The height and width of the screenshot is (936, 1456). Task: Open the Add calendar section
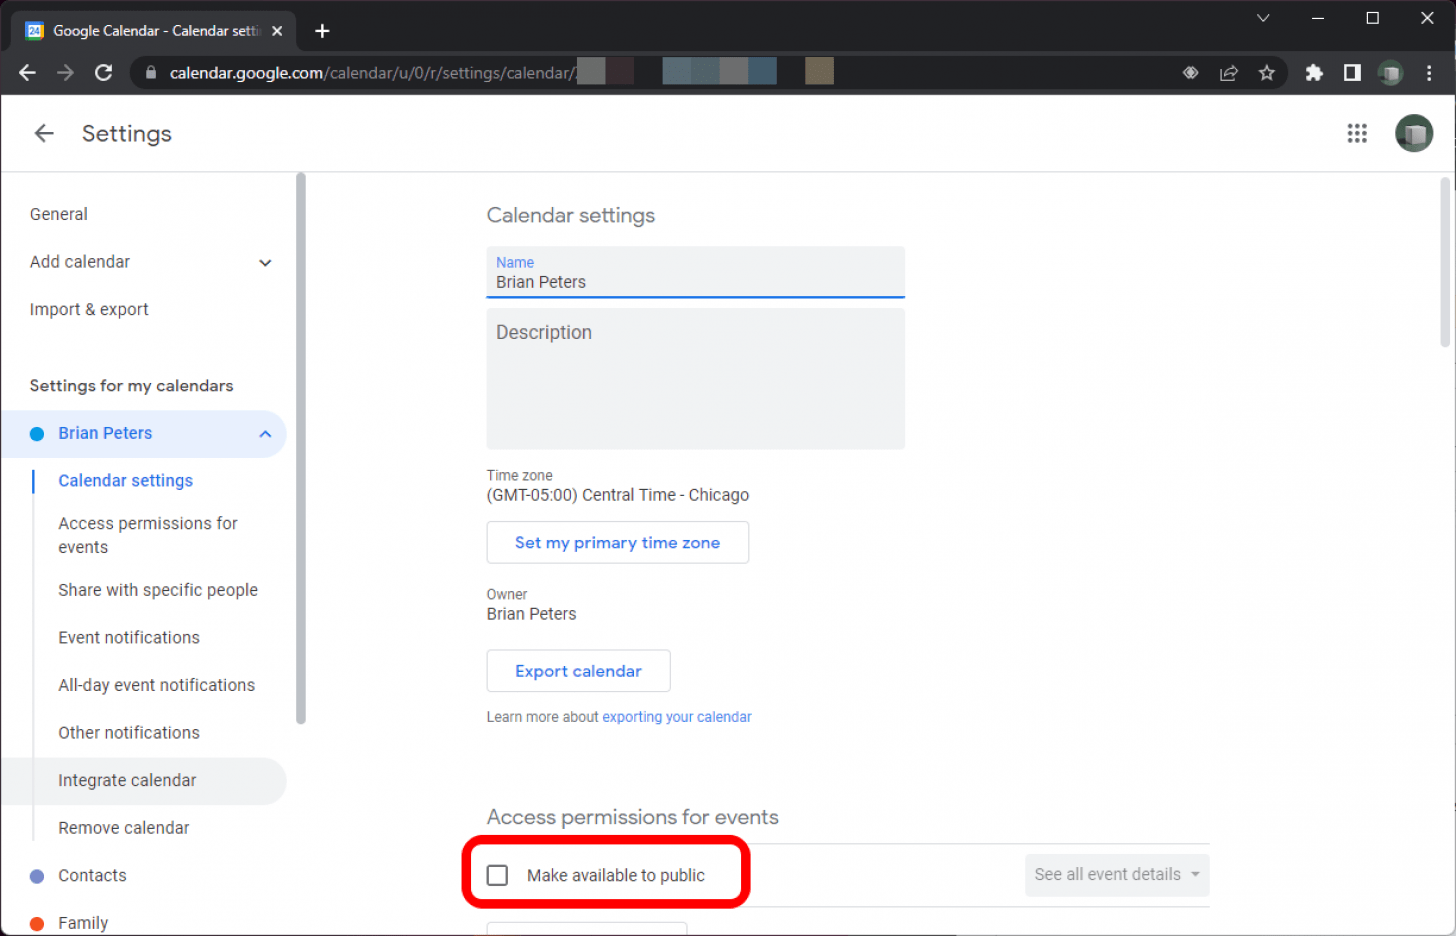tap(80, 262)
